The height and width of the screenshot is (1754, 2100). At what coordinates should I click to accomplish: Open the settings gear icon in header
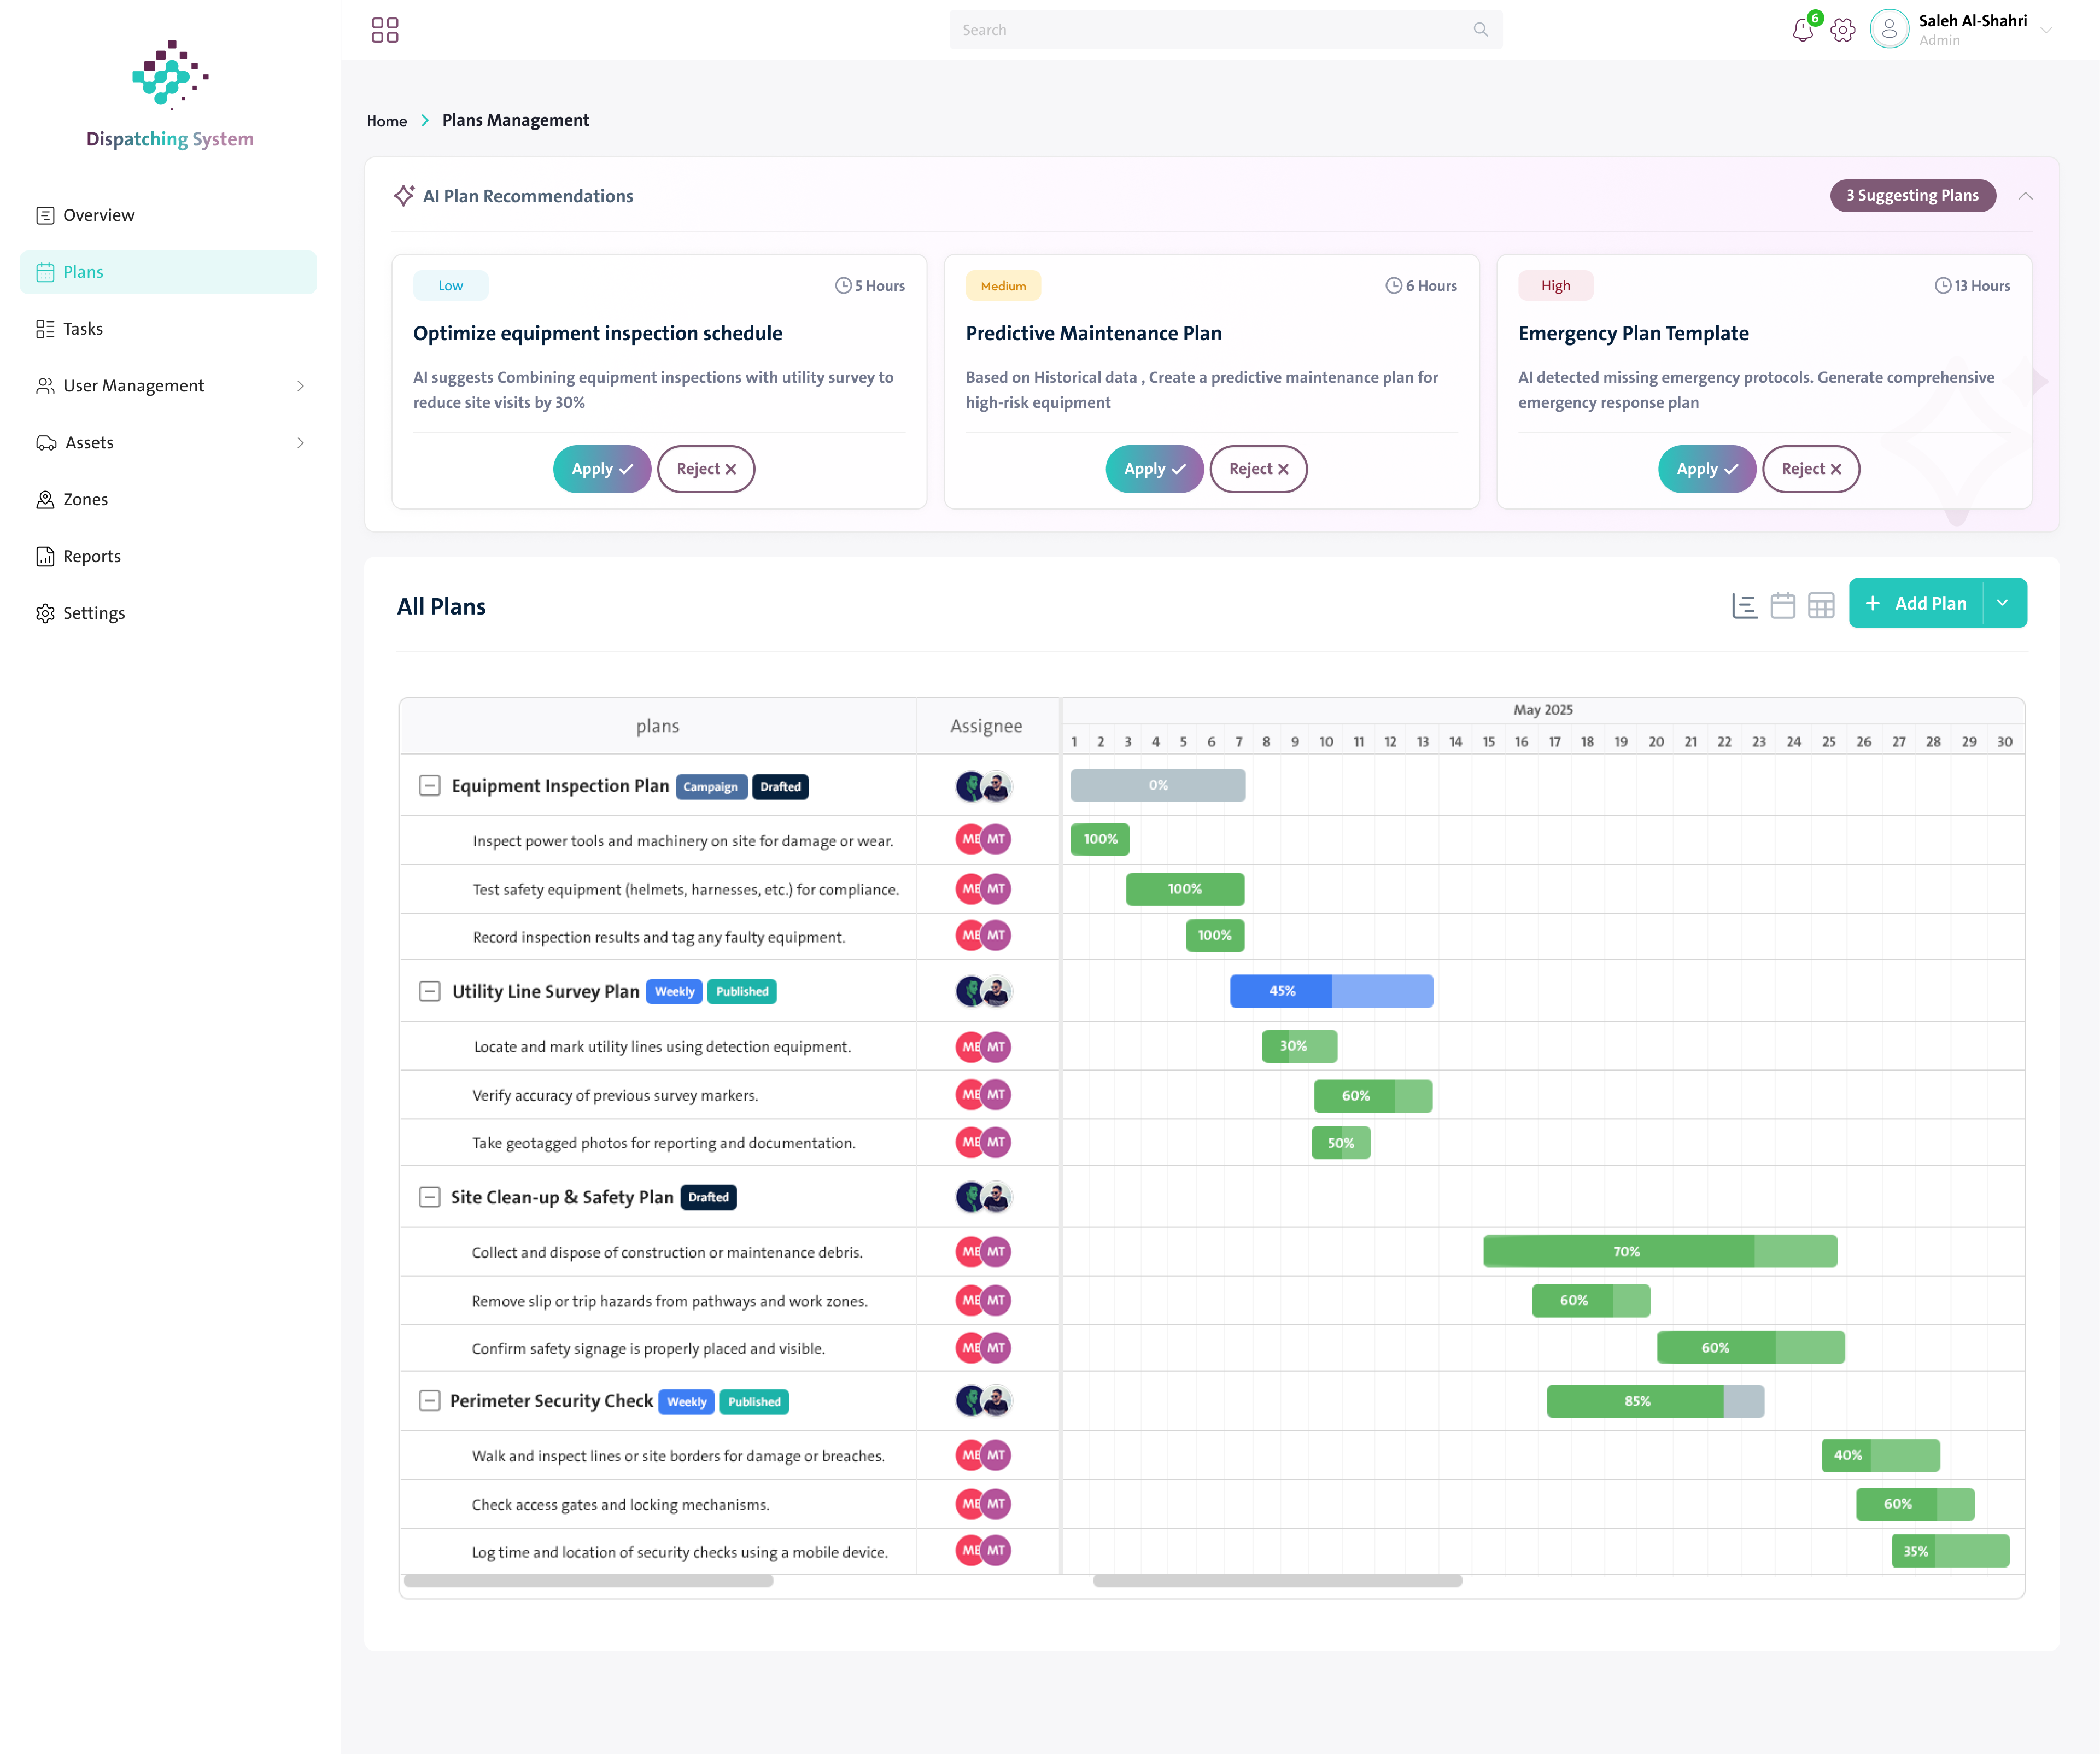(1843, 30)
